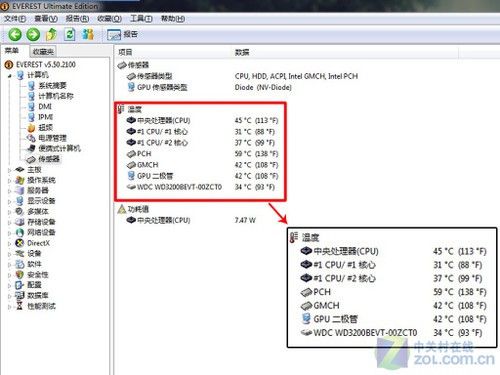This screenshot has height=375, width=500.
Task: Collapse the 计算机 computer node
Action: 9,75
